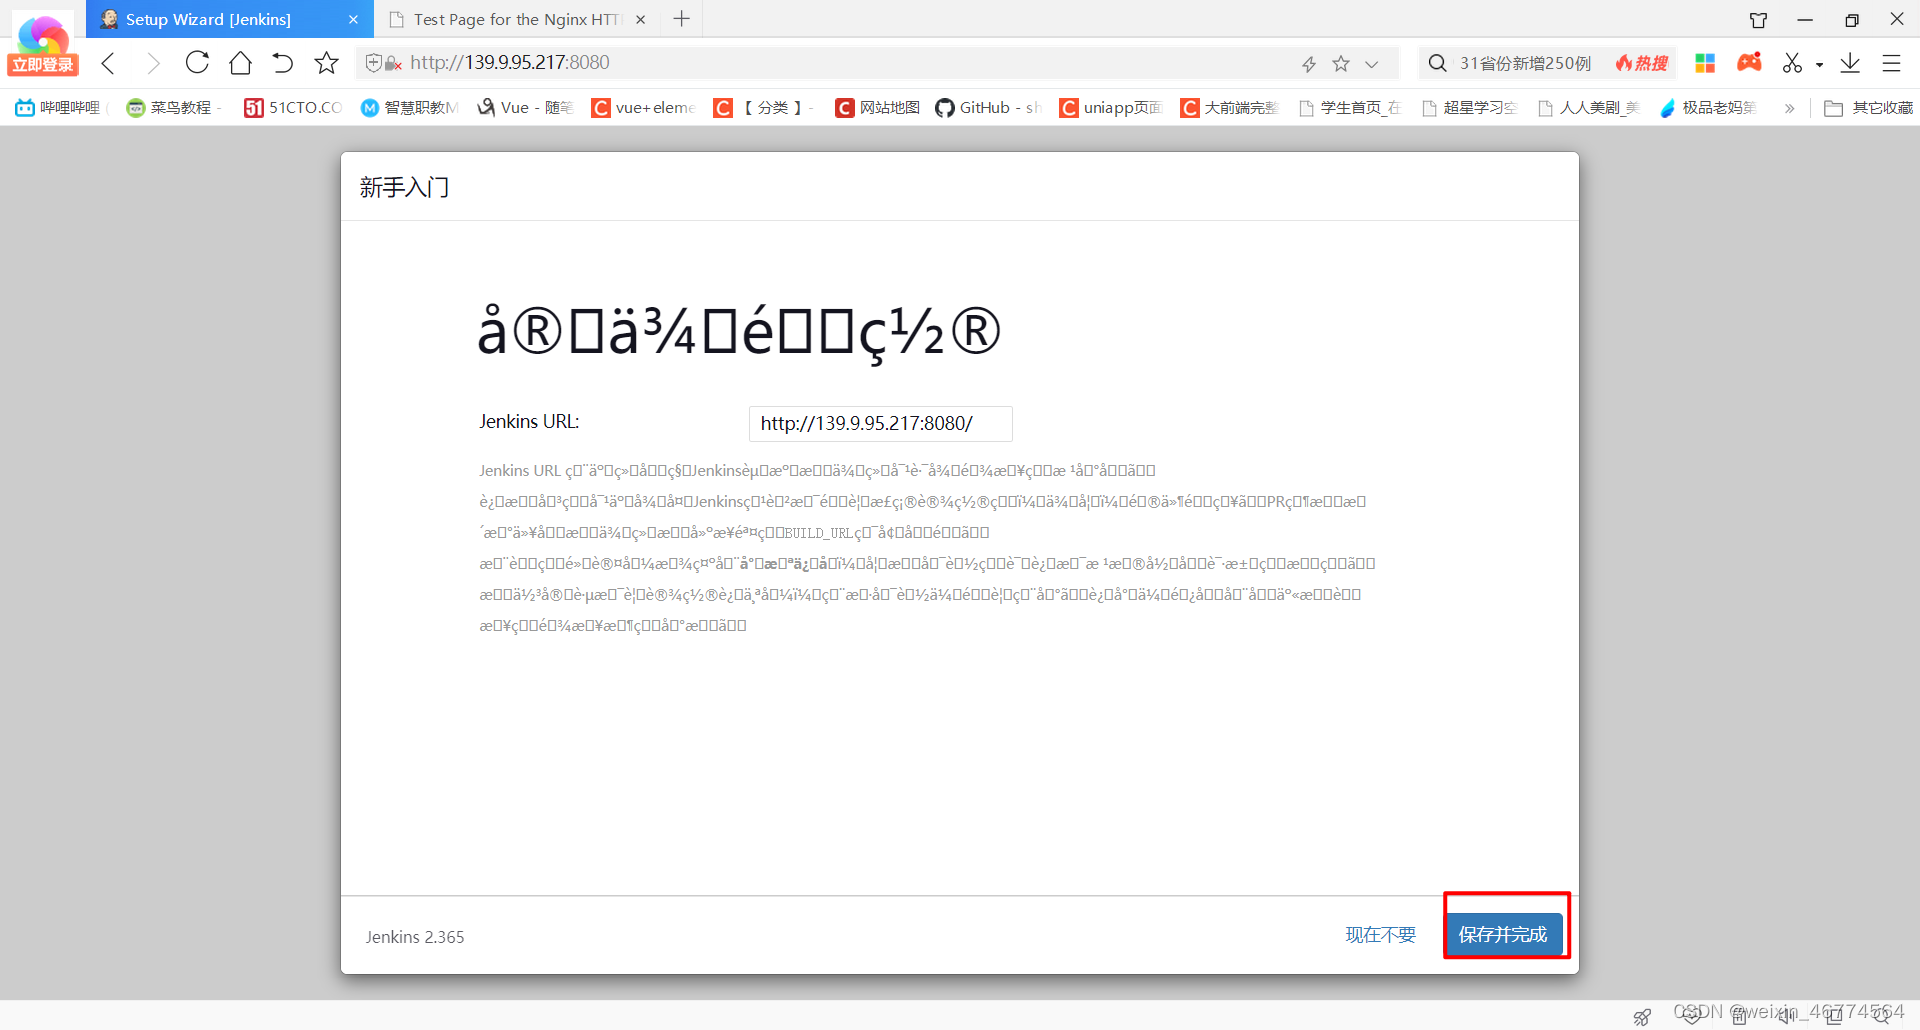
Task: Open the 【分类】 bookmark
Action: [x=764, y=107]
